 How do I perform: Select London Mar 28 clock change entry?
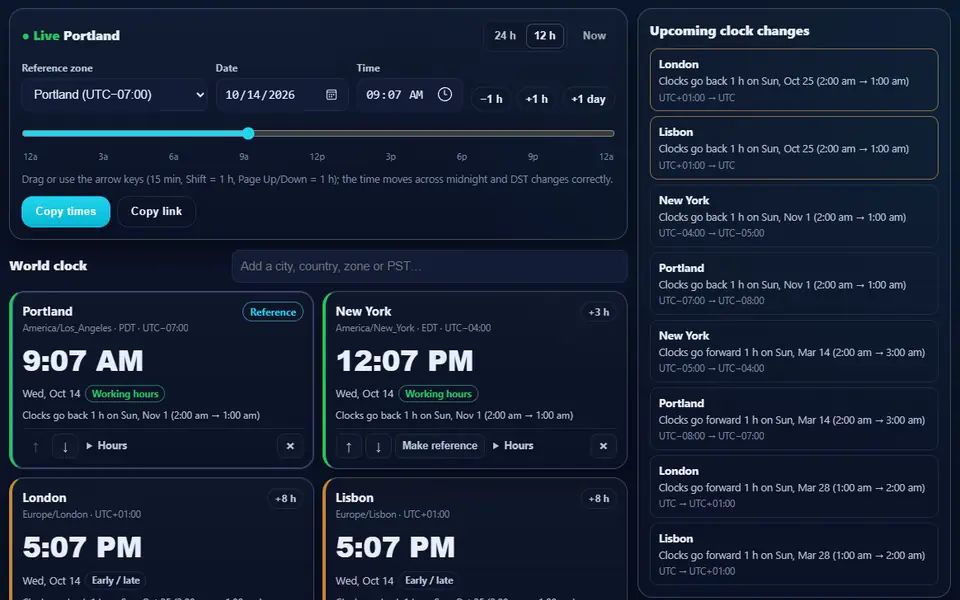[x=794, y=487]
